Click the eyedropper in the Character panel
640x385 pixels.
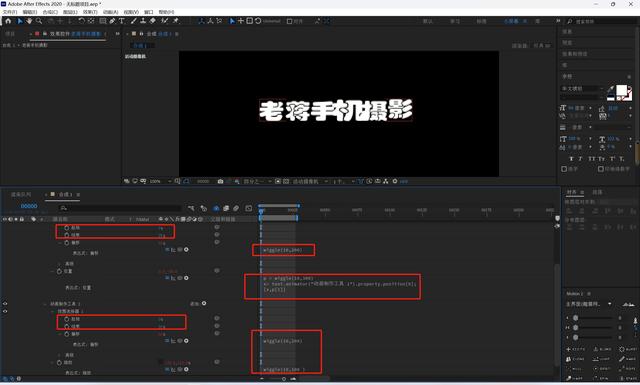(x=611, y=89)
